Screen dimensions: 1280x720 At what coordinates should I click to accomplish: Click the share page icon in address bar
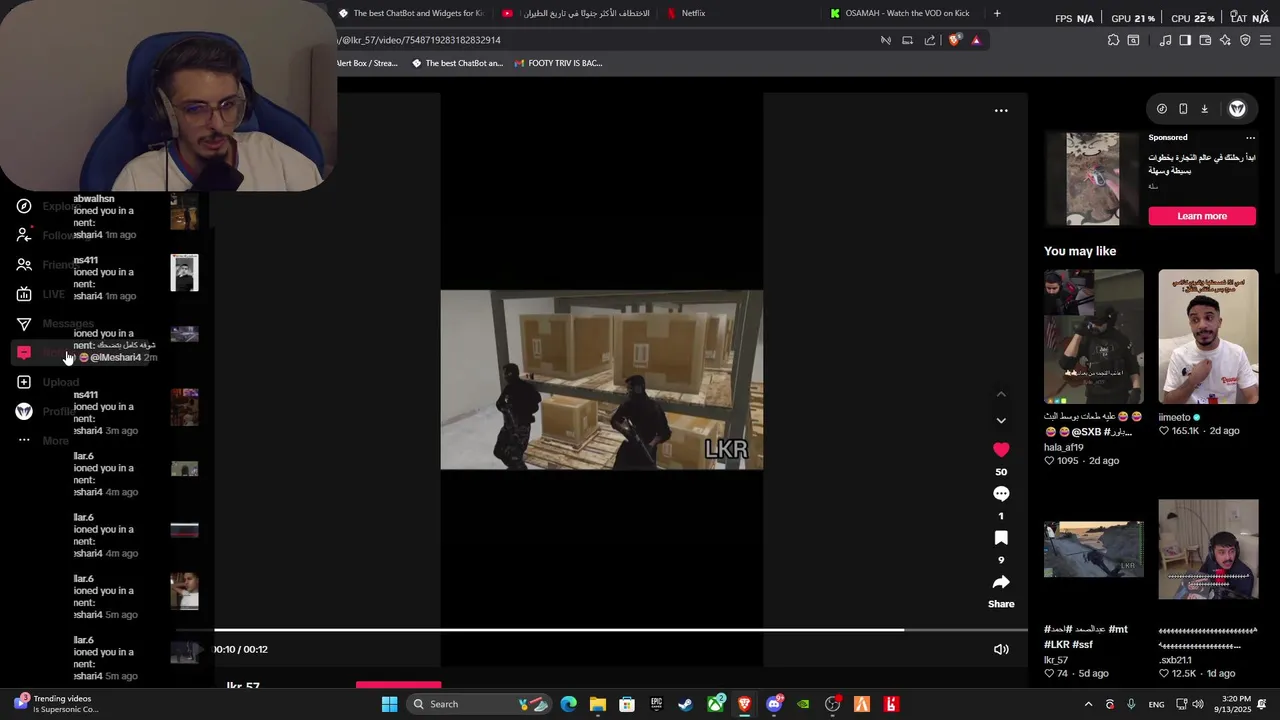(930, 40)
